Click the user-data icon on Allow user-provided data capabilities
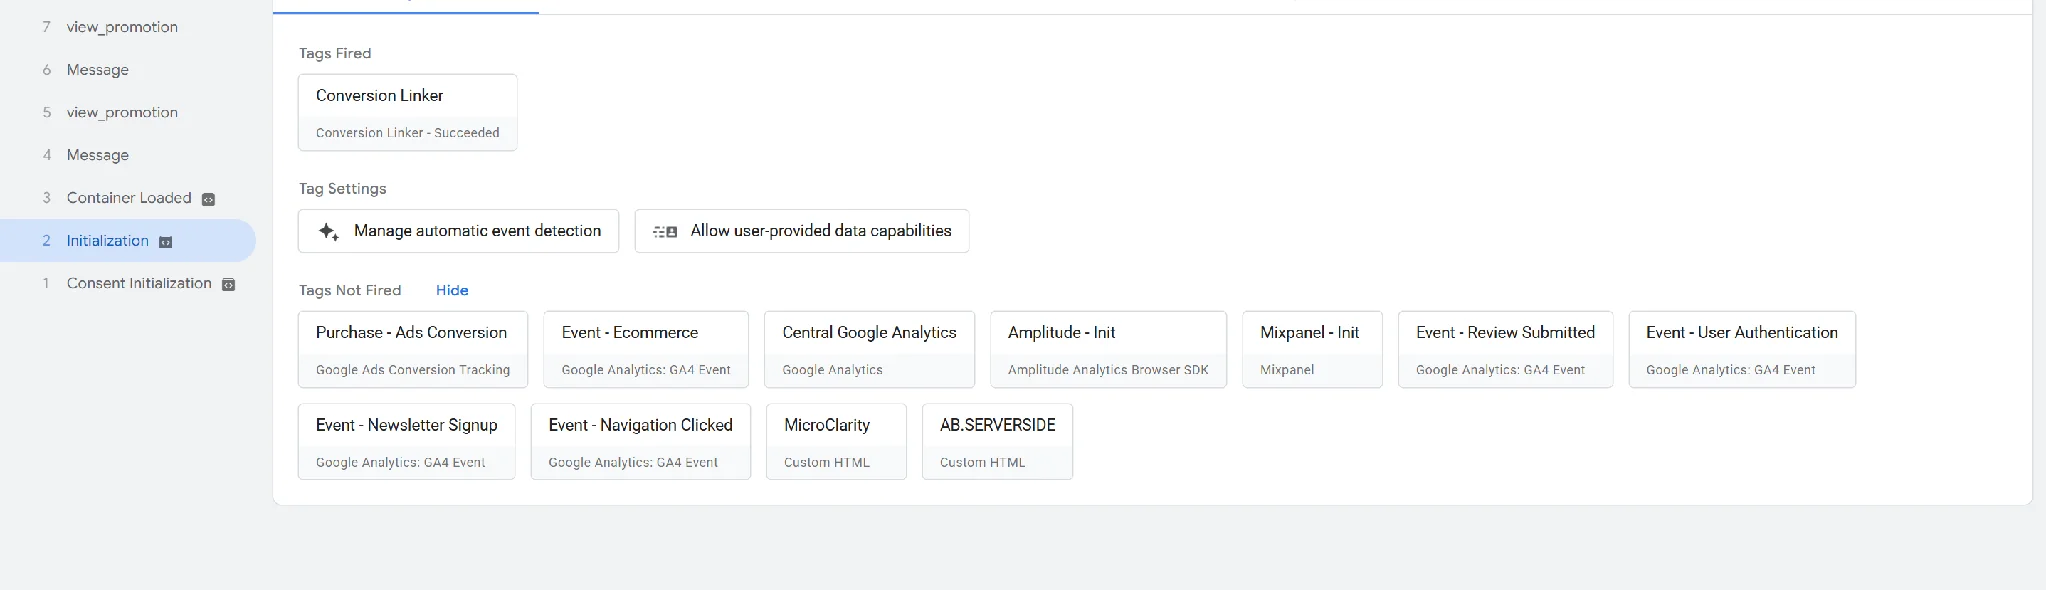2046x590 pixels. pos(665,231)
